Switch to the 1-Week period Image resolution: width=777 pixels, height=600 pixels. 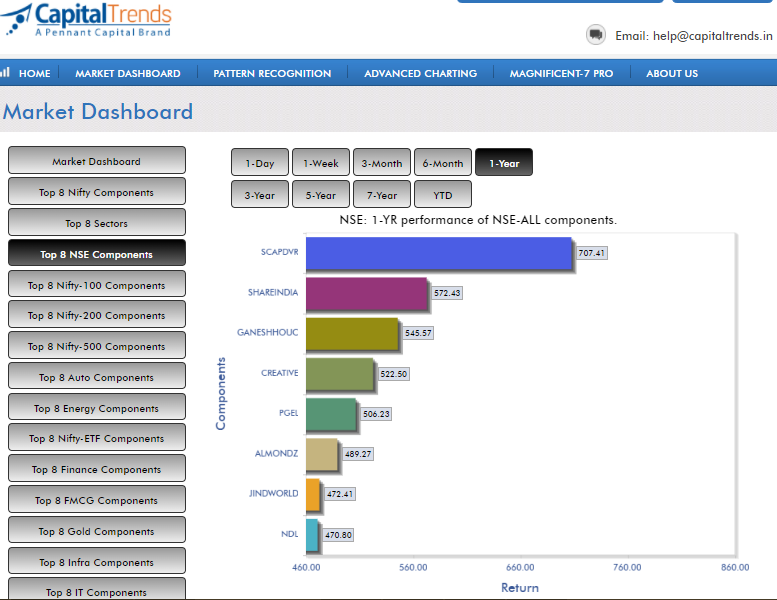tap(321, 163)
